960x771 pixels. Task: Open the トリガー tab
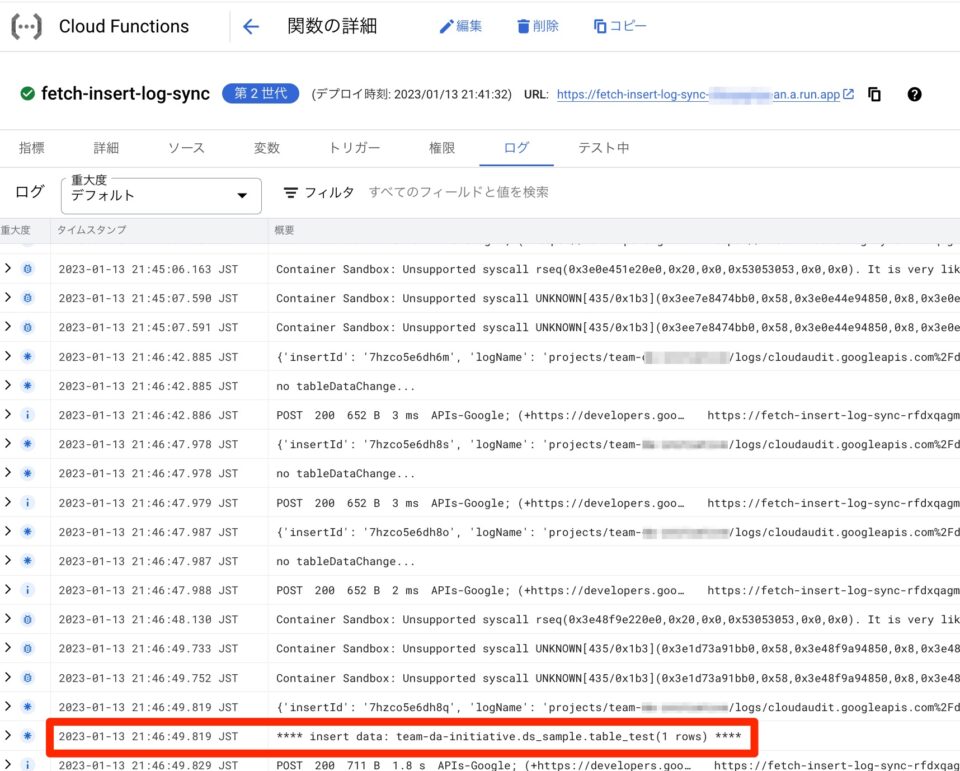(353, 146)
